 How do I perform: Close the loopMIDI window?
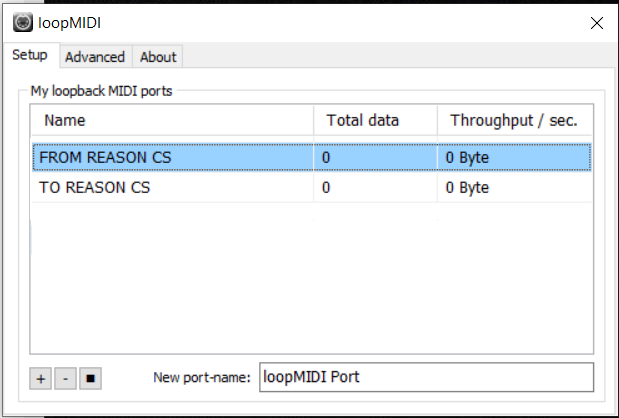(596, 22)
